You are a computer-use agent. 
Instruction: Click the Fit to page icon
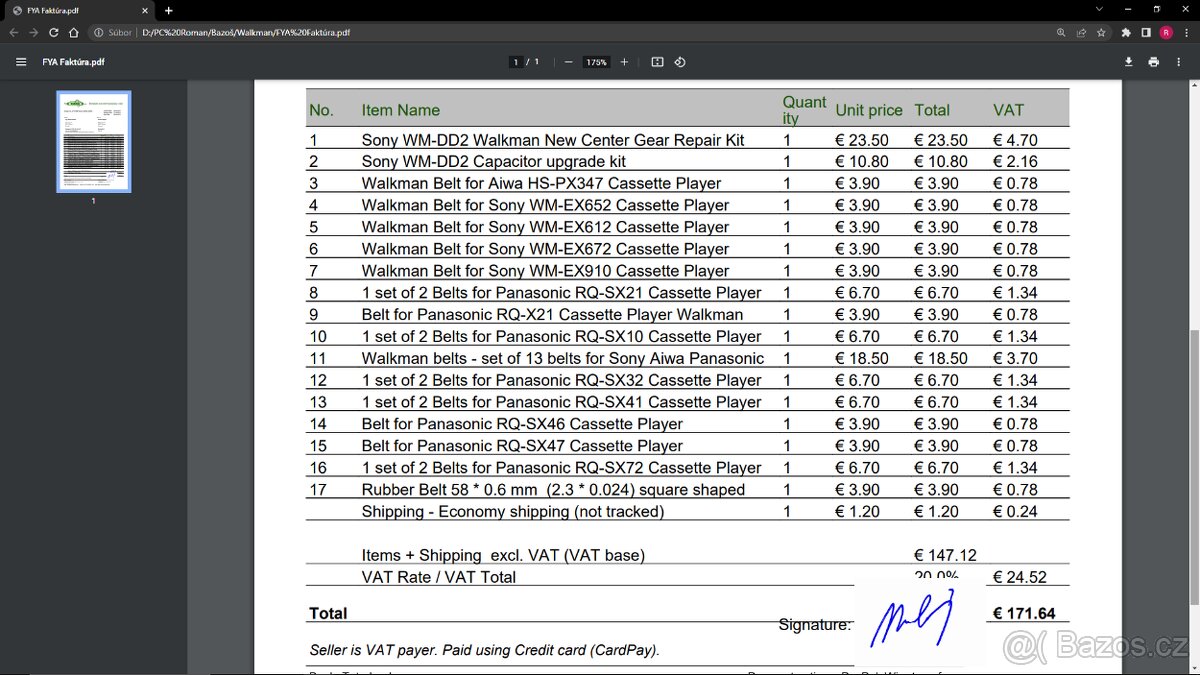click(x=657, y=62)
